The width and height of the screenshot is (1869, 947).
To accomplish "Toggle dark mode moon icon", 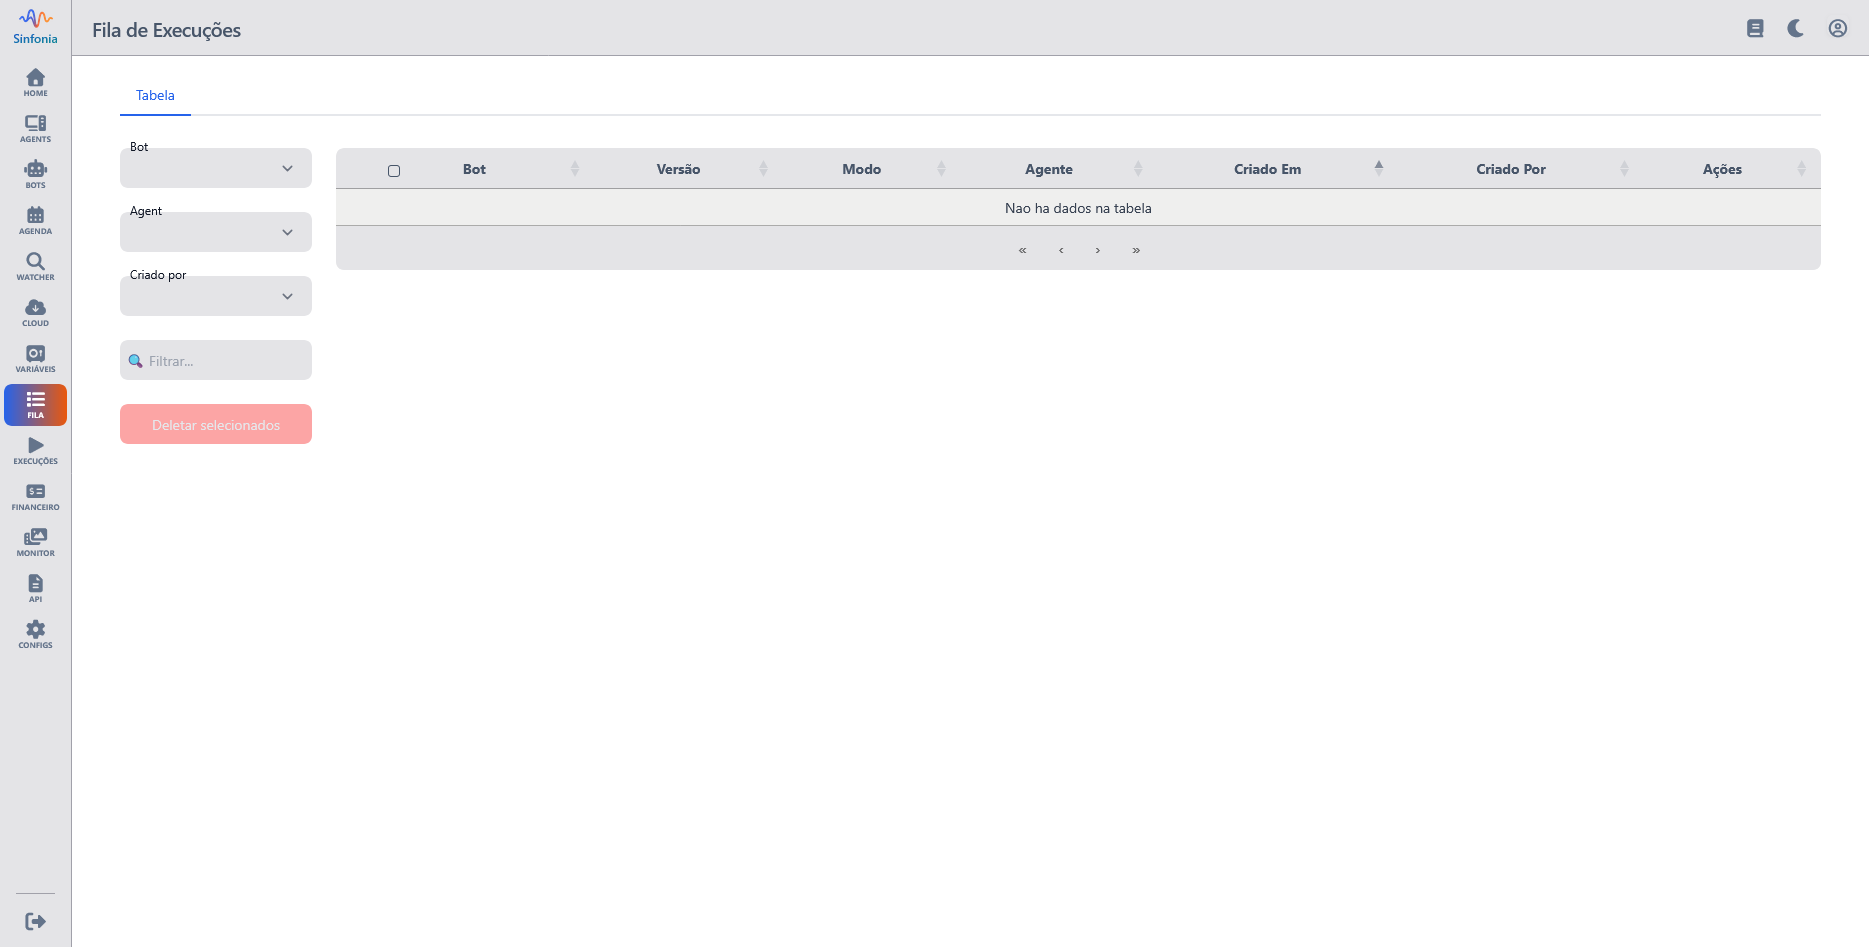I will tap(1796, 28).
